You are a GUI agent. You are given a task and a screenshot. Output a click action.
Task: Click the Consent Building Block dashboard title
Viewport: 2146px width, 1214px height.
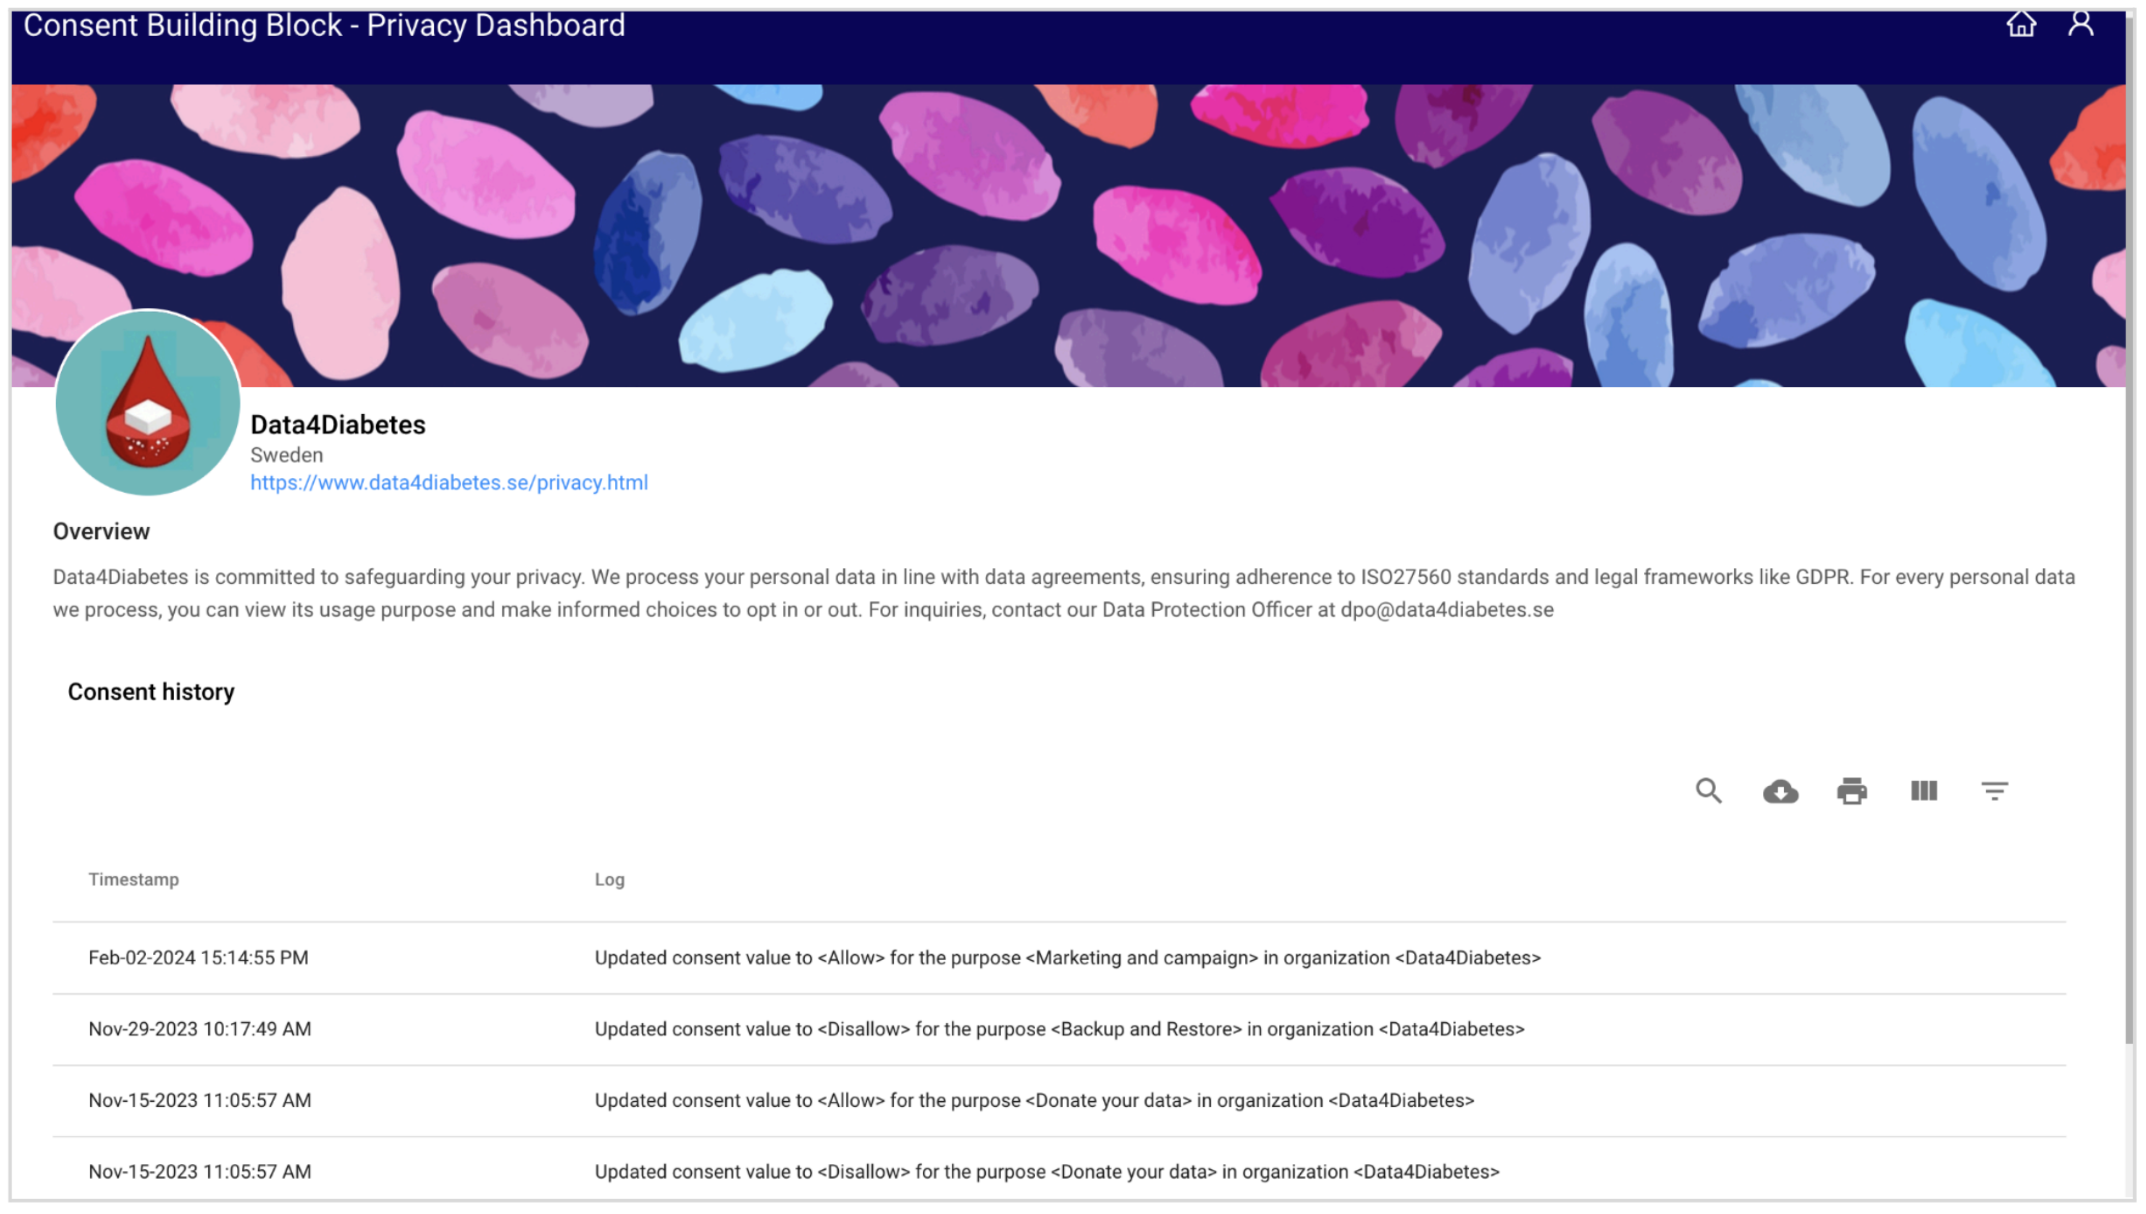coord(324,26)
